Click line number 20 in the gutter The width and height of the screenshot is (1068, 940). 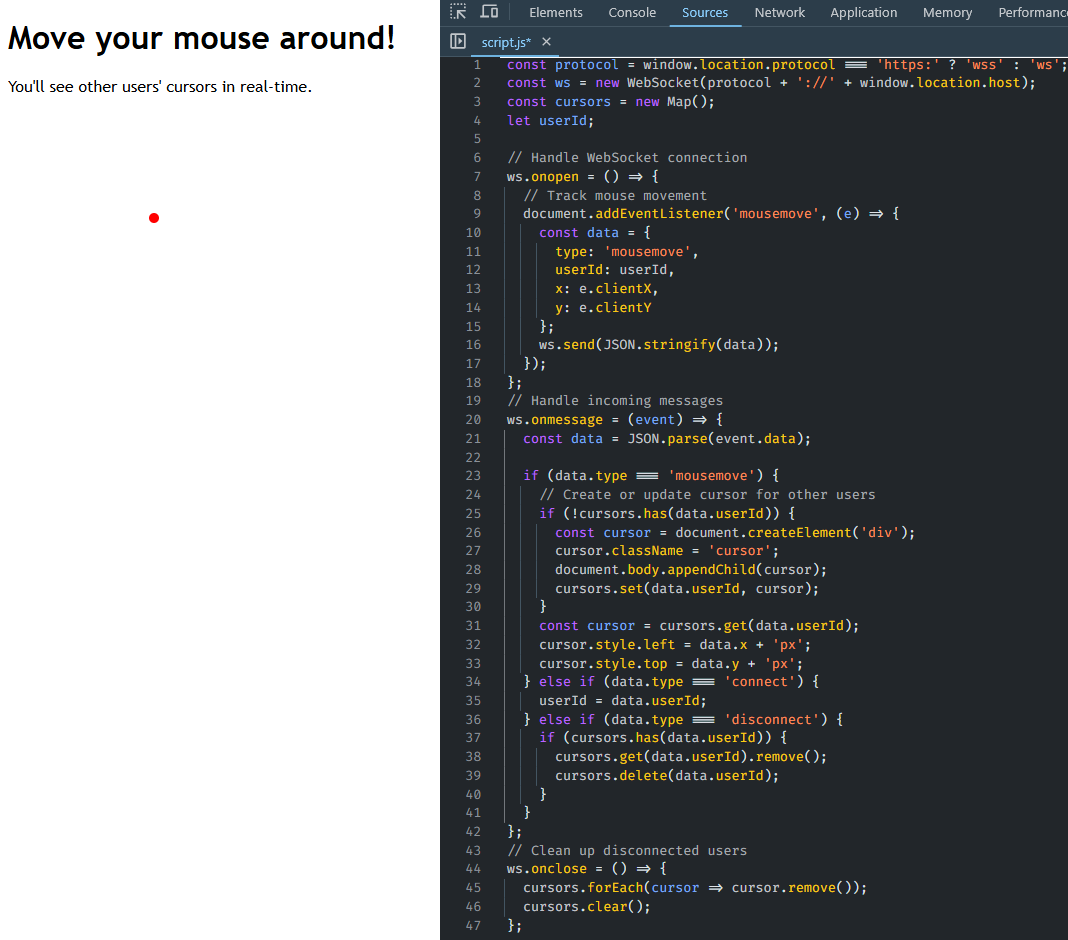pyautogui.click(x=473, y=420)
